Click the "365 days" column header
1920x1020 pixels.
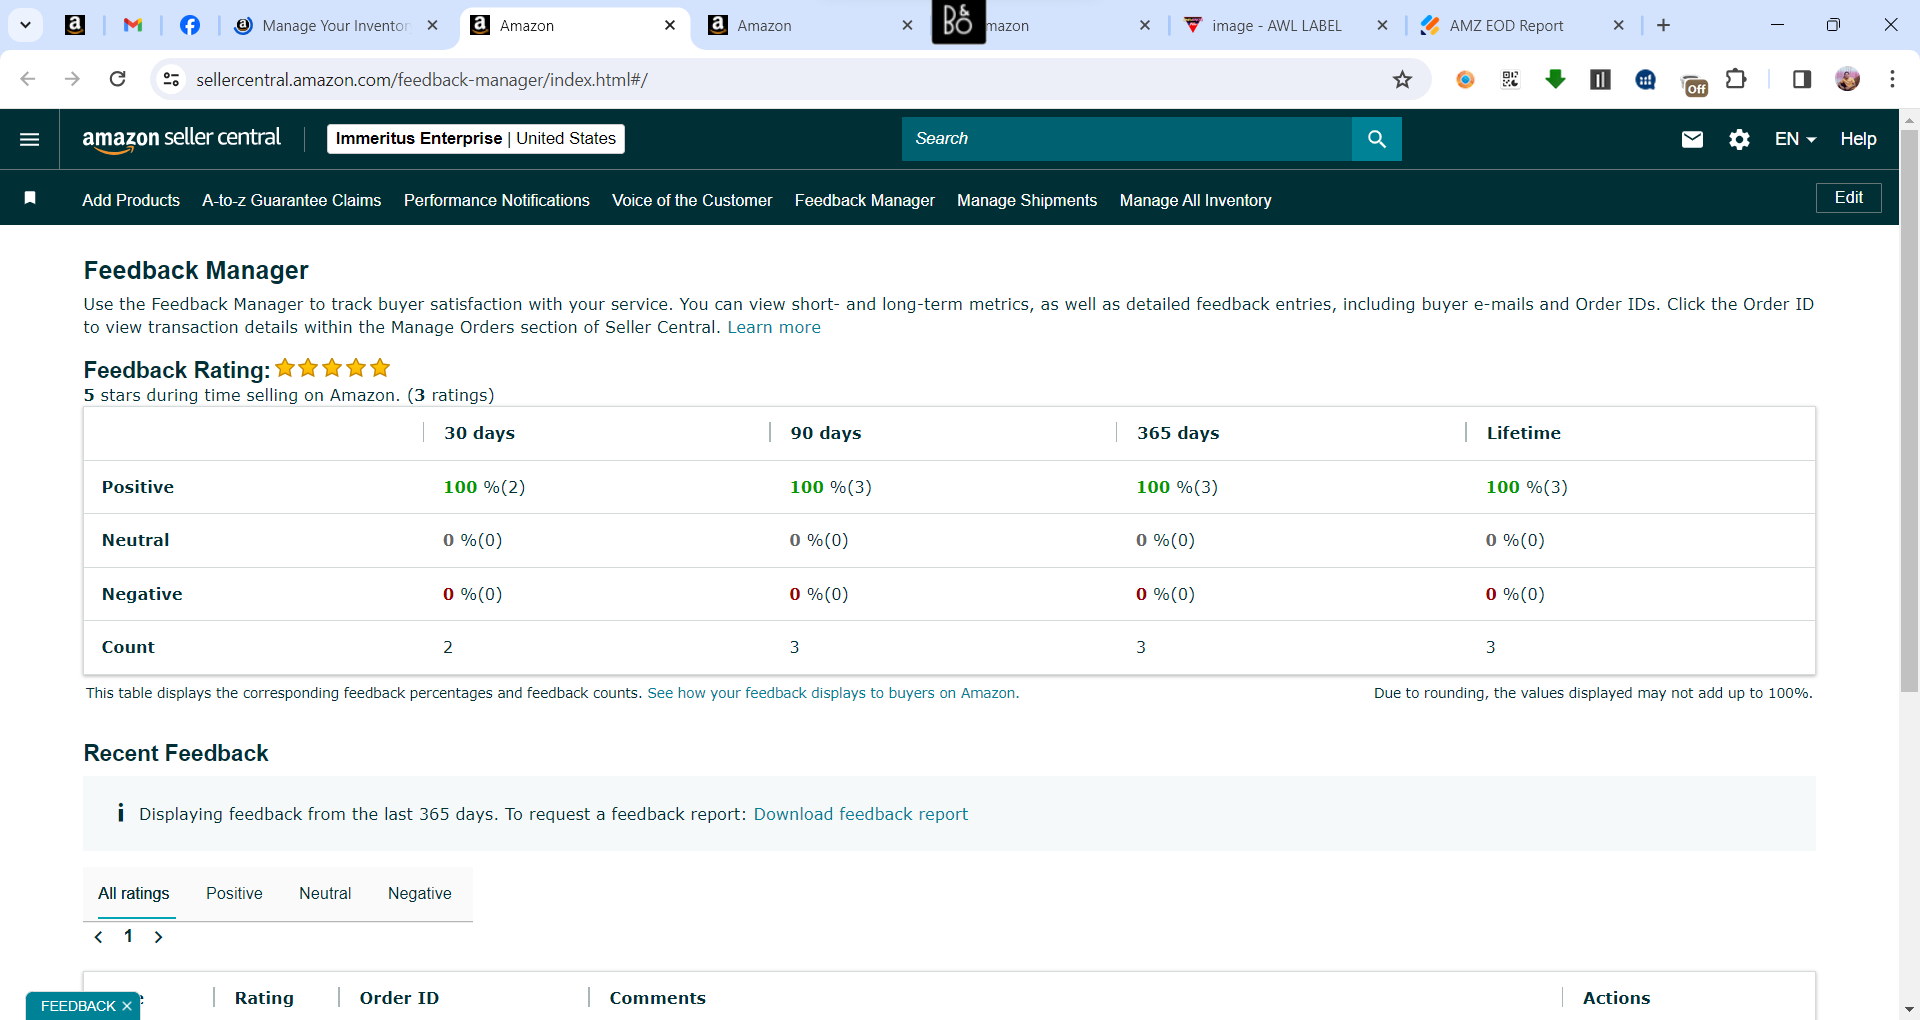click(1178, 433)
